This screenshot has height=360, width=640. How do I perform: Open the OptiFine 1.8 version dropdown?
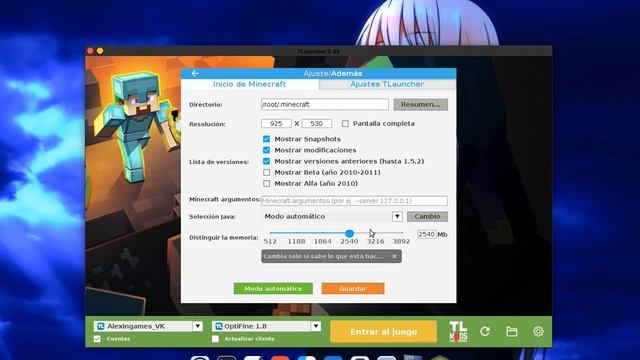(x=316, y=326)
